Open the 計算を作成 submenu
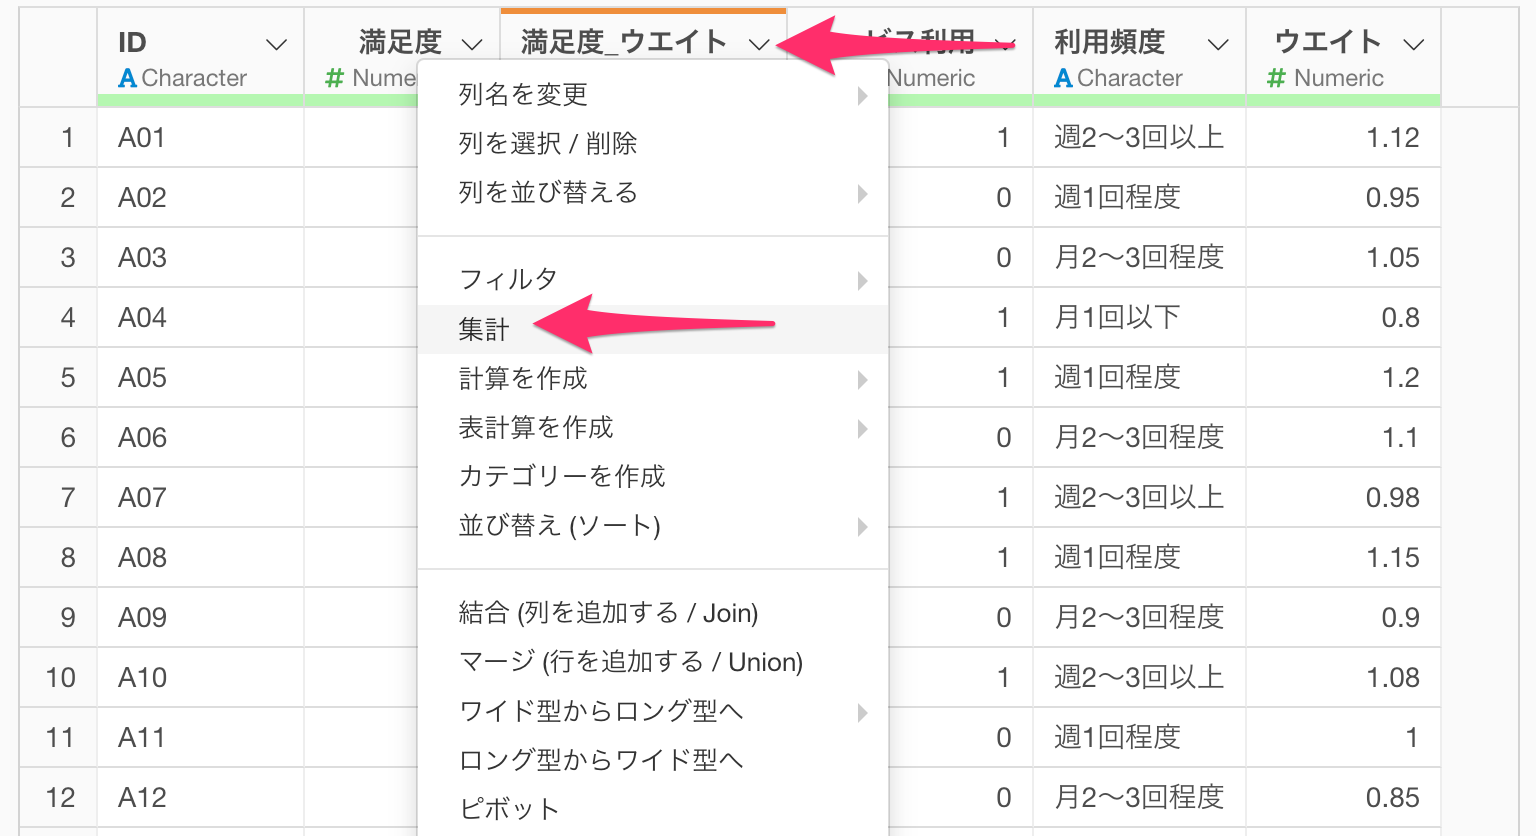The image size is (1536, 836). (x=861, y=380)
